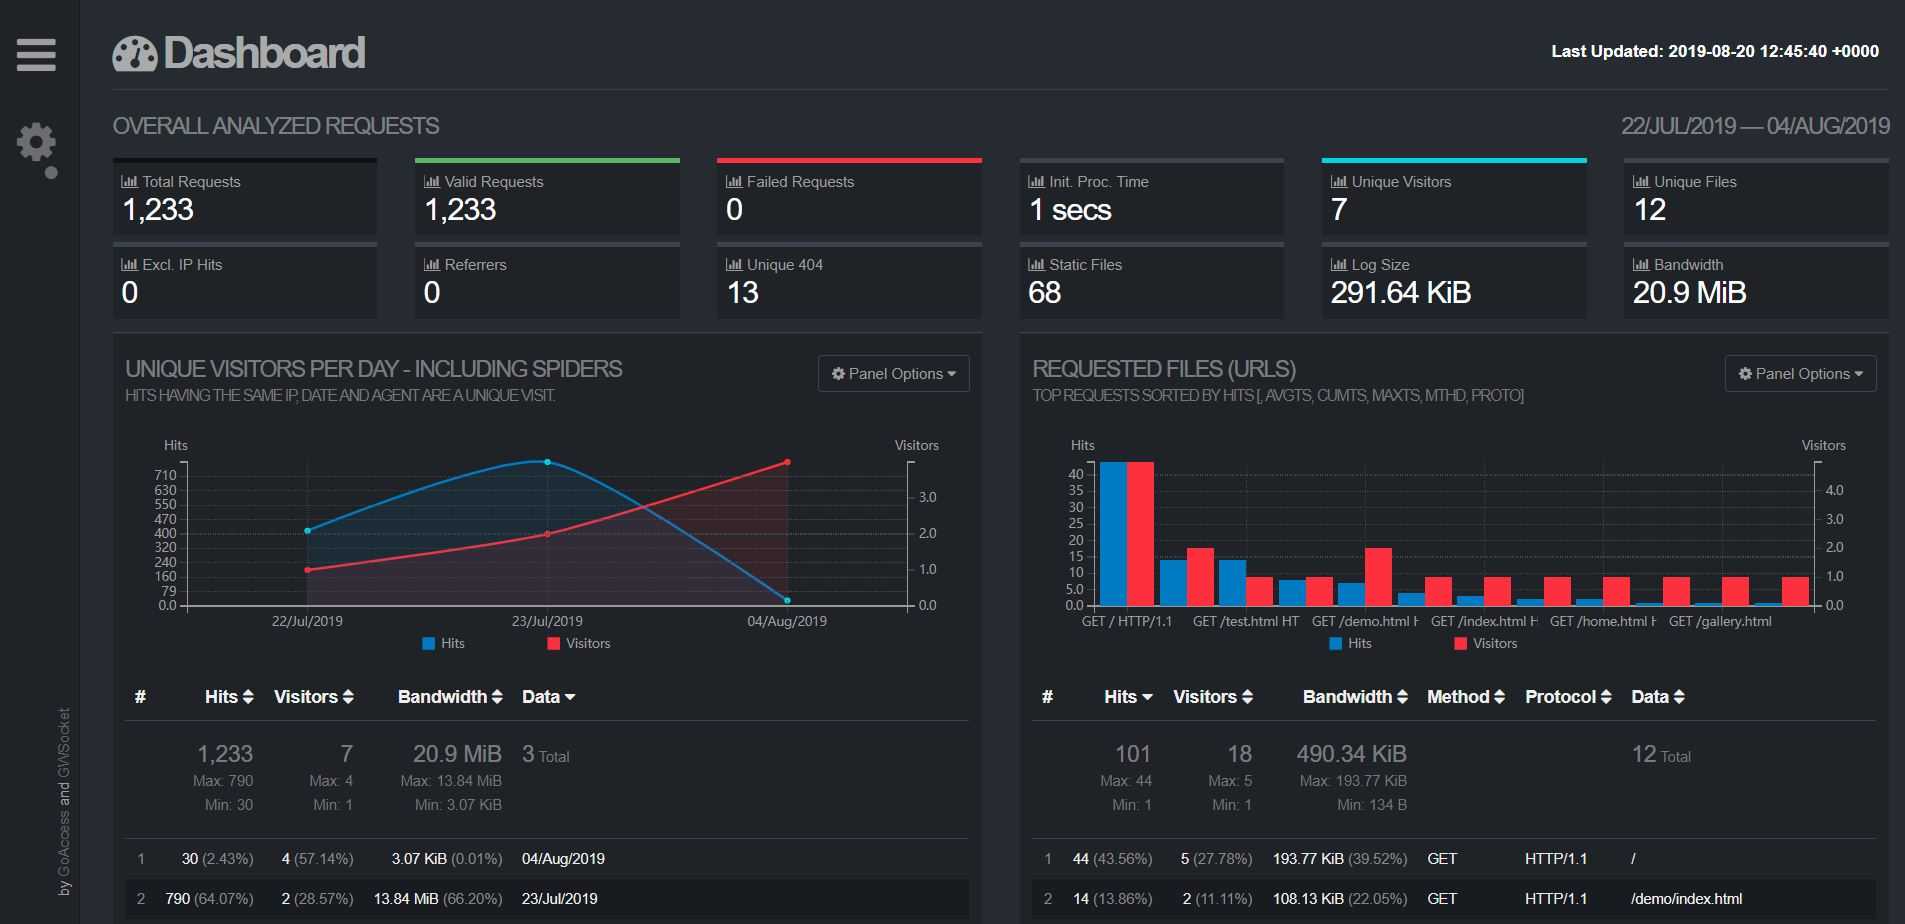The width and height of the screenshot is (1905, 924).
Task: Click the Static Files value 68
Action: click(1044, 293)
